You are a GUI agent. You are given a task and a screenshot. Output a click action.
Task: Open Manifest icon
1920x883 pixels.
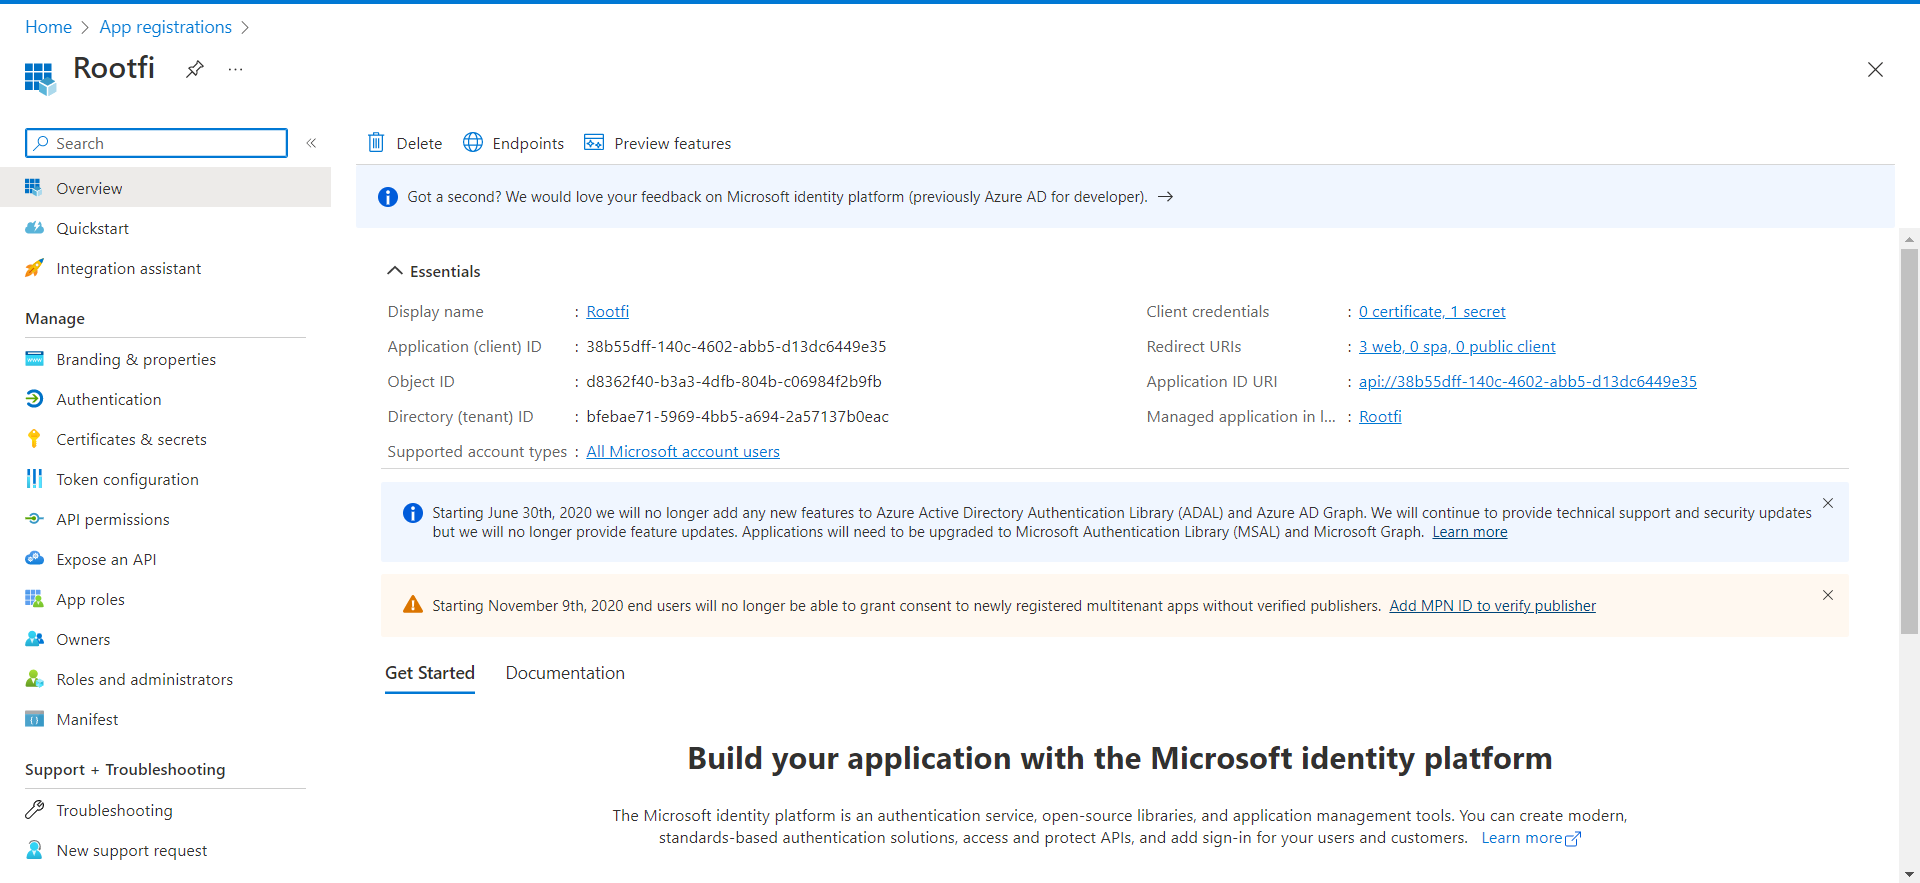pyautogui.click(x=34, y=719)
